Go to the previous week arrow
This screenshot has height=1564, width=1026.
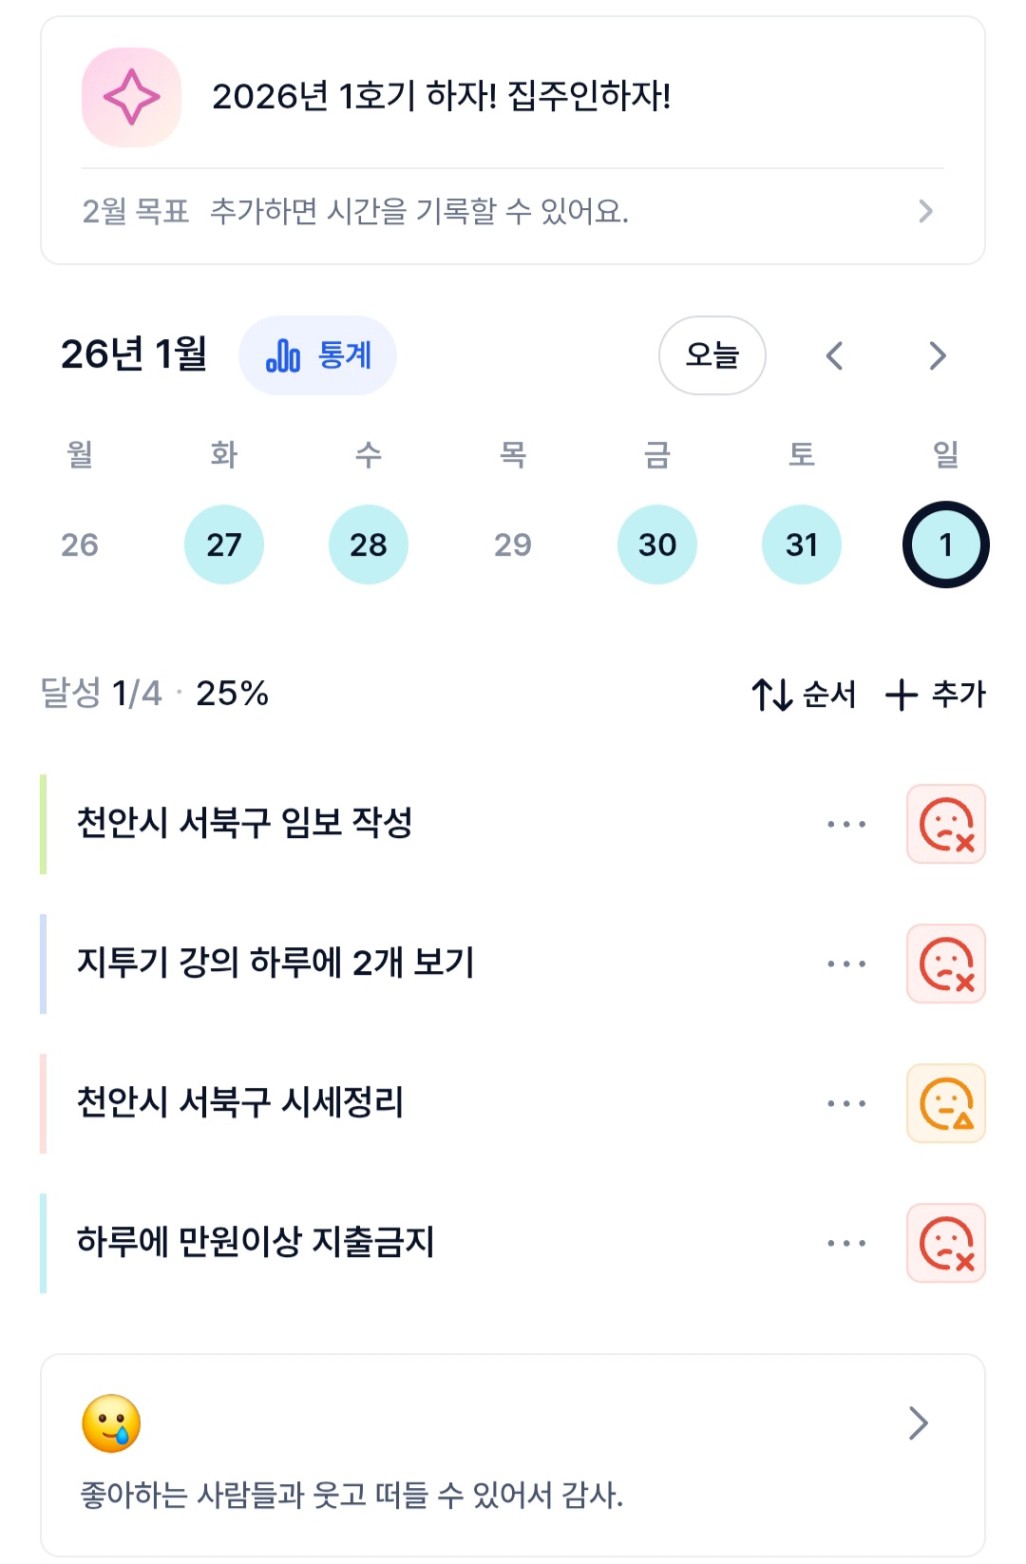point(835,356)
